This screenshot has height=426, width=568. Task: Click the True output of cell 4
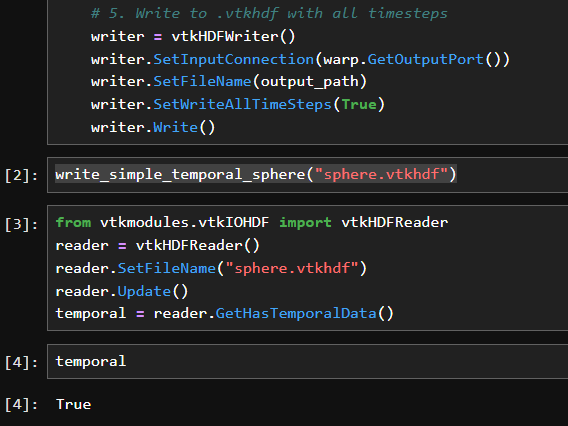tap(74, 404)
